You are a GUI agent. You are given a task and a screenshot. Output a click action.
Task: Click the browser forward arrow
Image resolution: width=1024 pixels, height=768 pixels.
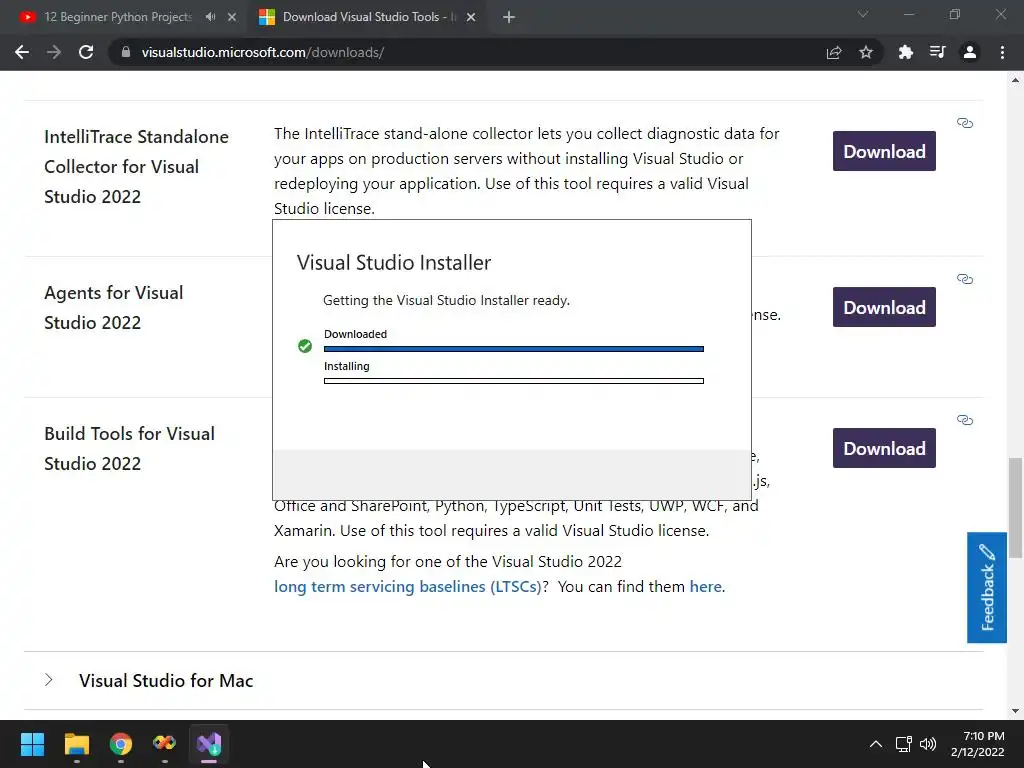click(54, 52)
